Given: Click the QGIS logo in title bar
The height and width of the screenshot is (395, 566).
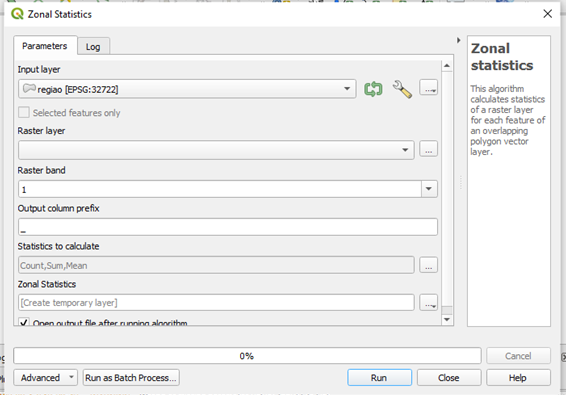Looking at the screenshot, I should (17, 14).
